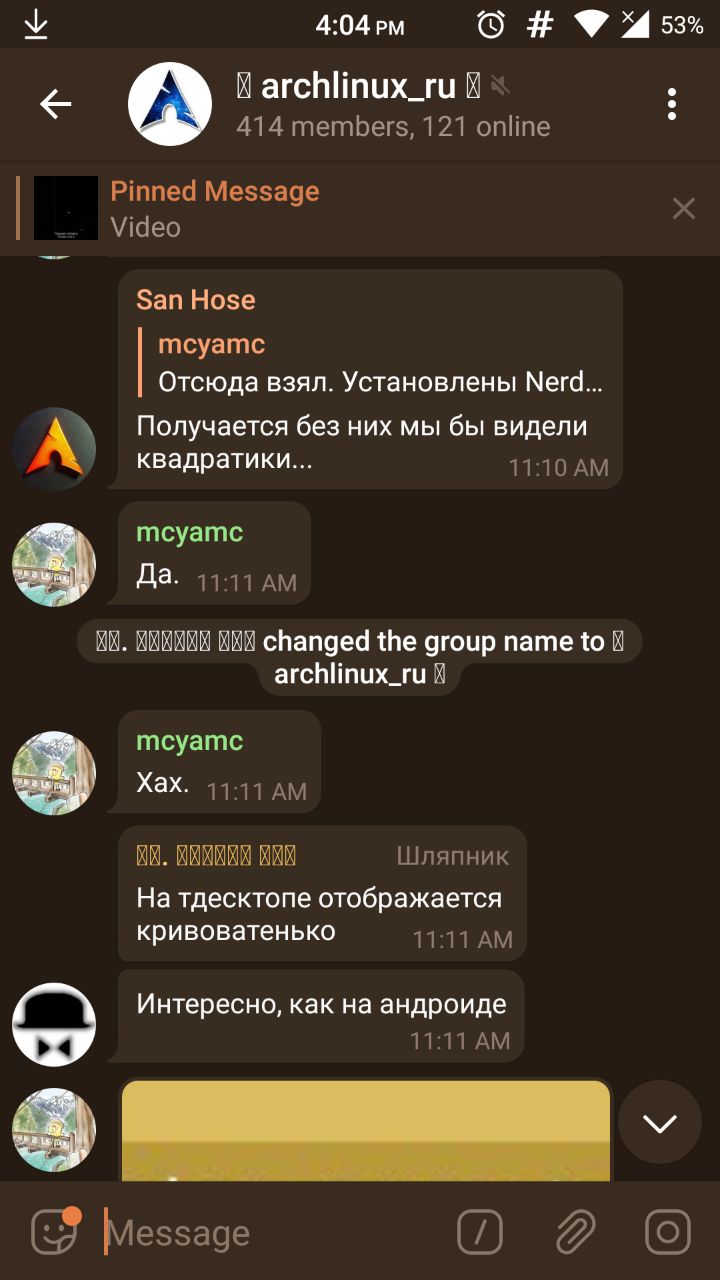The image size is (720, 1280).
Task: Open the three-dot overflow menu
Action: (672, 104)
